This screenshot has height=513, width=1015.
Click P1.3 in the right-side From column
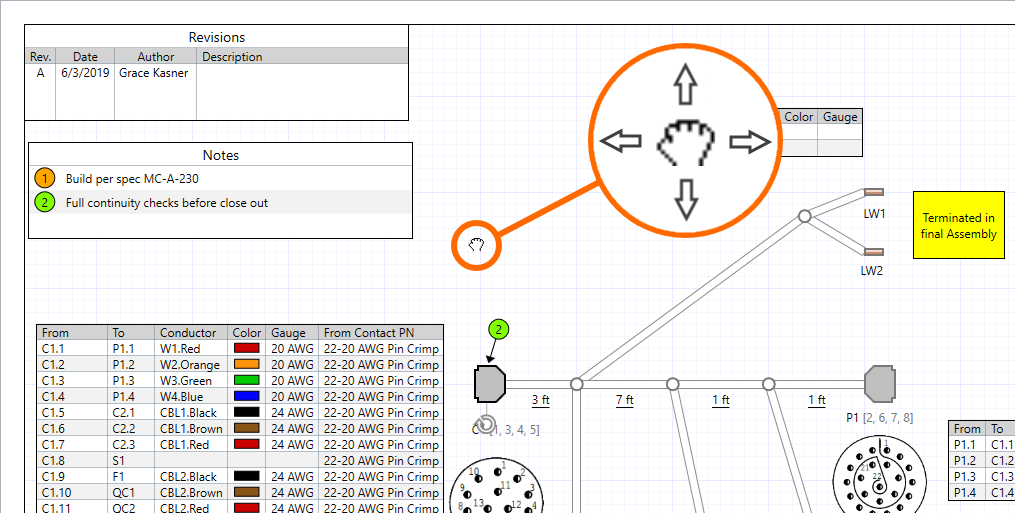[x=965, y=477]
